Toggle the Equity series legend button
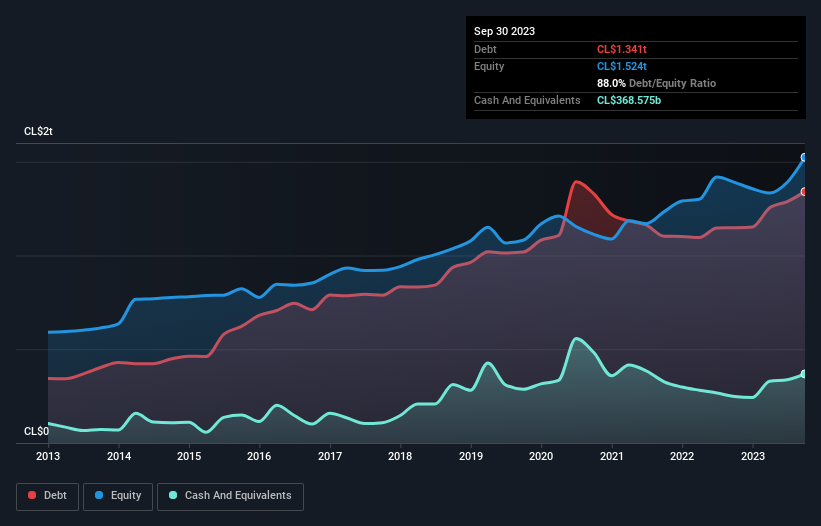The image size is (821, 526). pos(117,495)
